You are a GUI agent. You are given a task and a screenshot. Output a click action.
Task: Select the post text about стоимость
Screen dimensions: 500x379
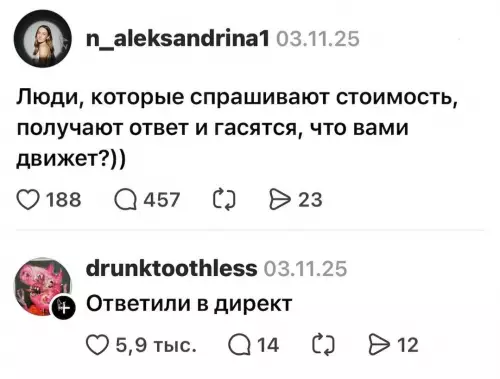[237, 128]
